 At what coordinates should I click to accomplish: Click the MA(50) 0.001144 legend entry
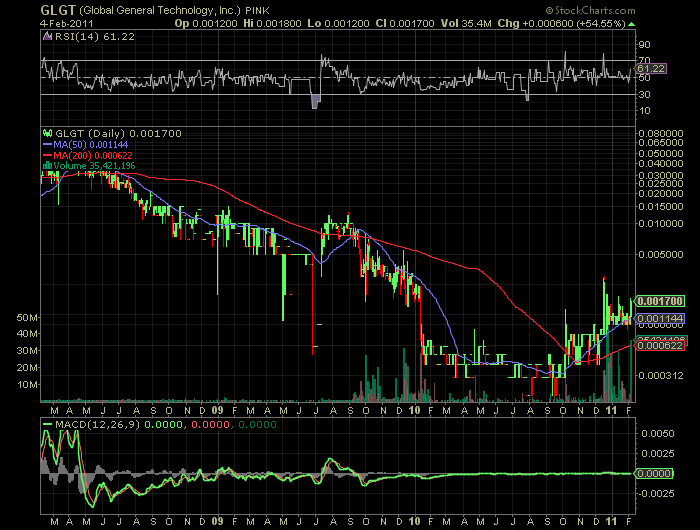point(91,145)
